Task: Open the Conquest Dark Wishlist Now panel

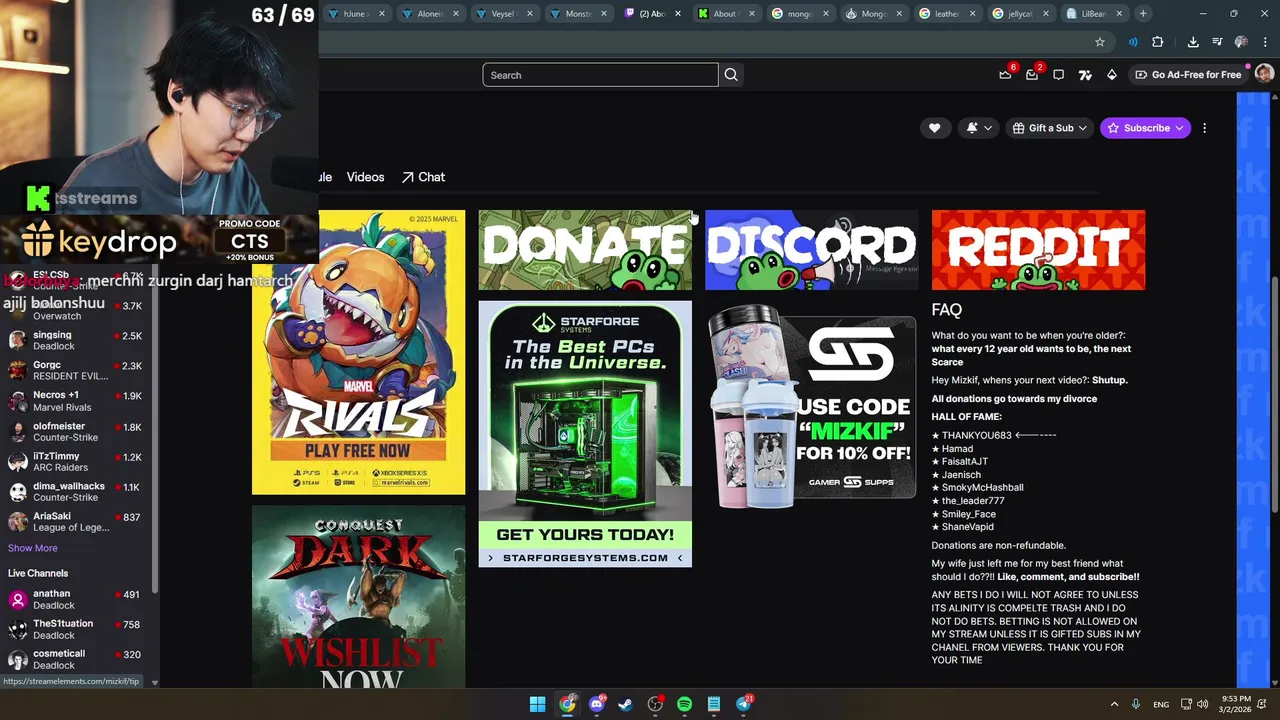Action: coord(358,597)
